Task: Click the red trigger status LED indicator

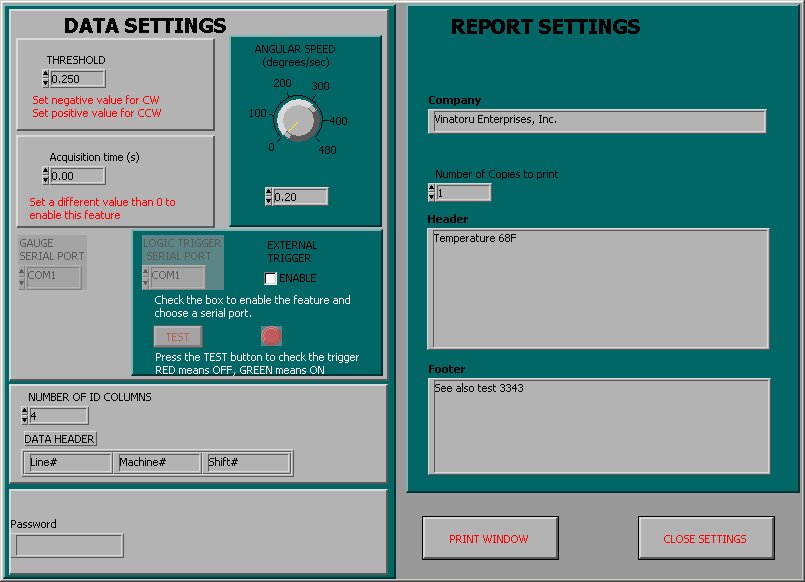Action: 271,336
